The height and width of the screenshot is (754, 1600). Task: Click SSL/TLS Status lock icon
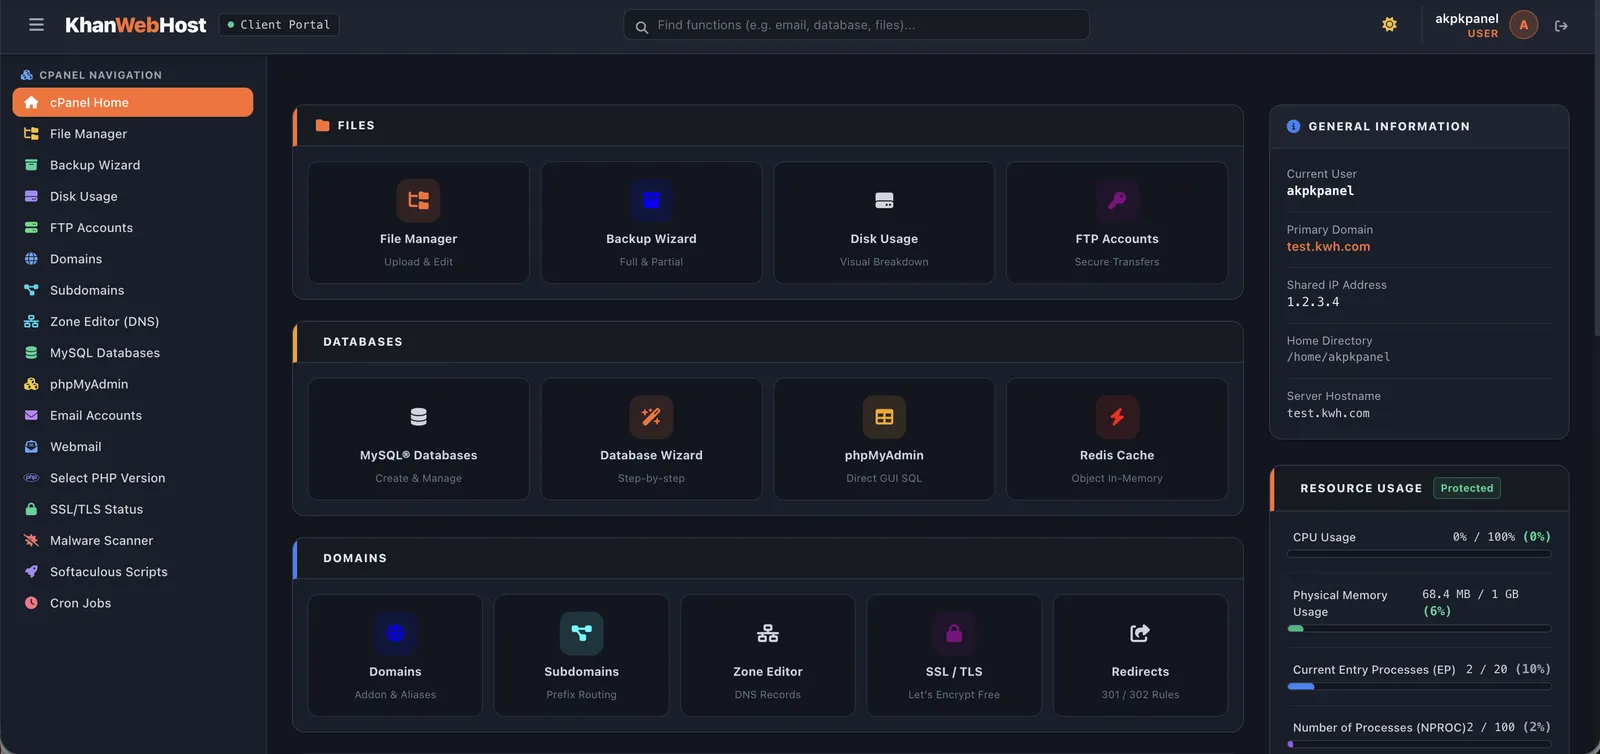31,509
